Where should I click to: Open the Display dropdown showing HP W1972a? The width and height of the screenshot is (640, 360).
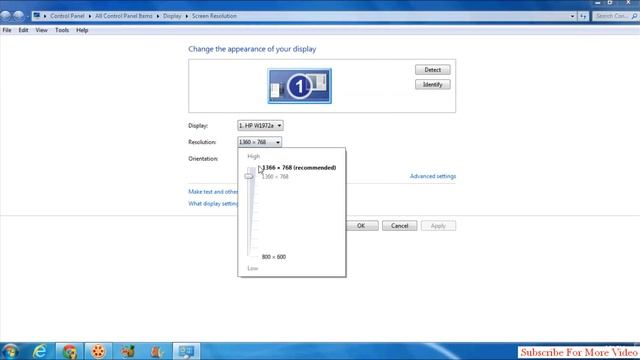[260, 126]
